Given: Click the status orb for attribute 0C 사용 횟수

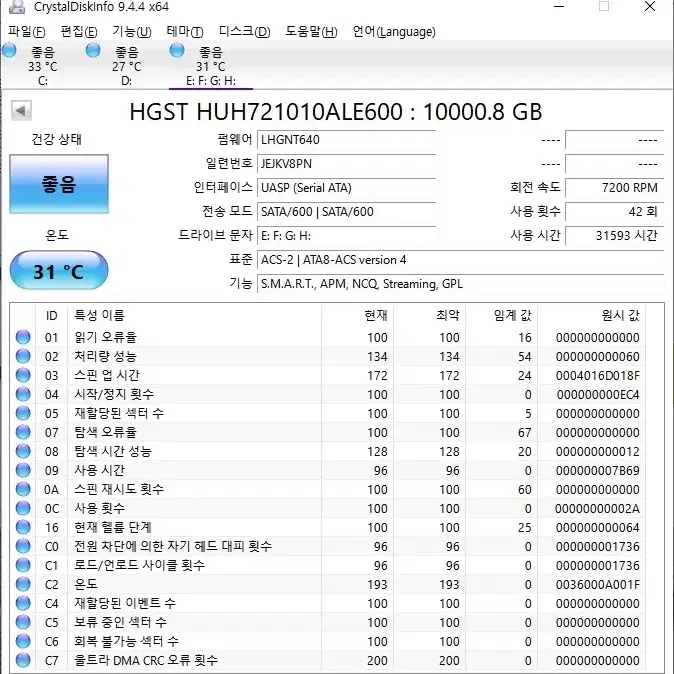Looking at the screenshot, I should click(x=23, y=508).
